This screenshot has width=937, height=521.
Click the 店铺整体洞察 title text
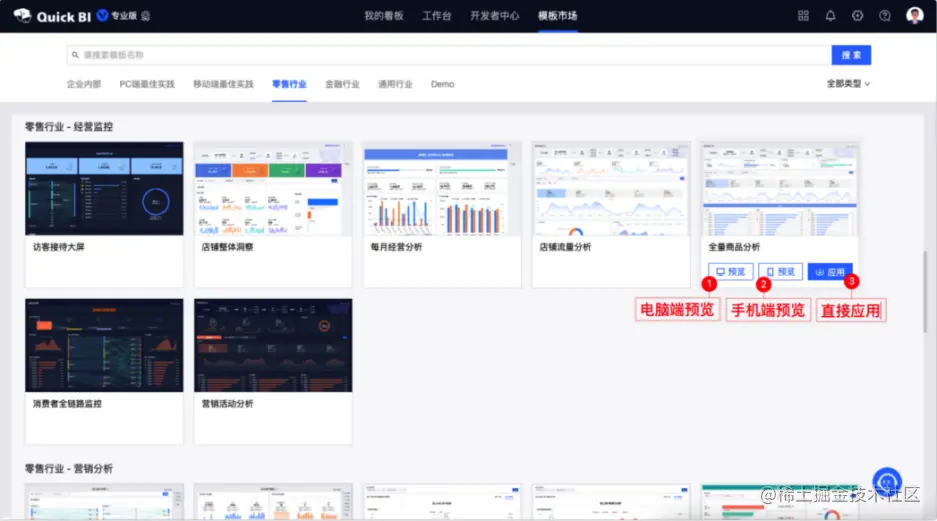click(227, 247)
